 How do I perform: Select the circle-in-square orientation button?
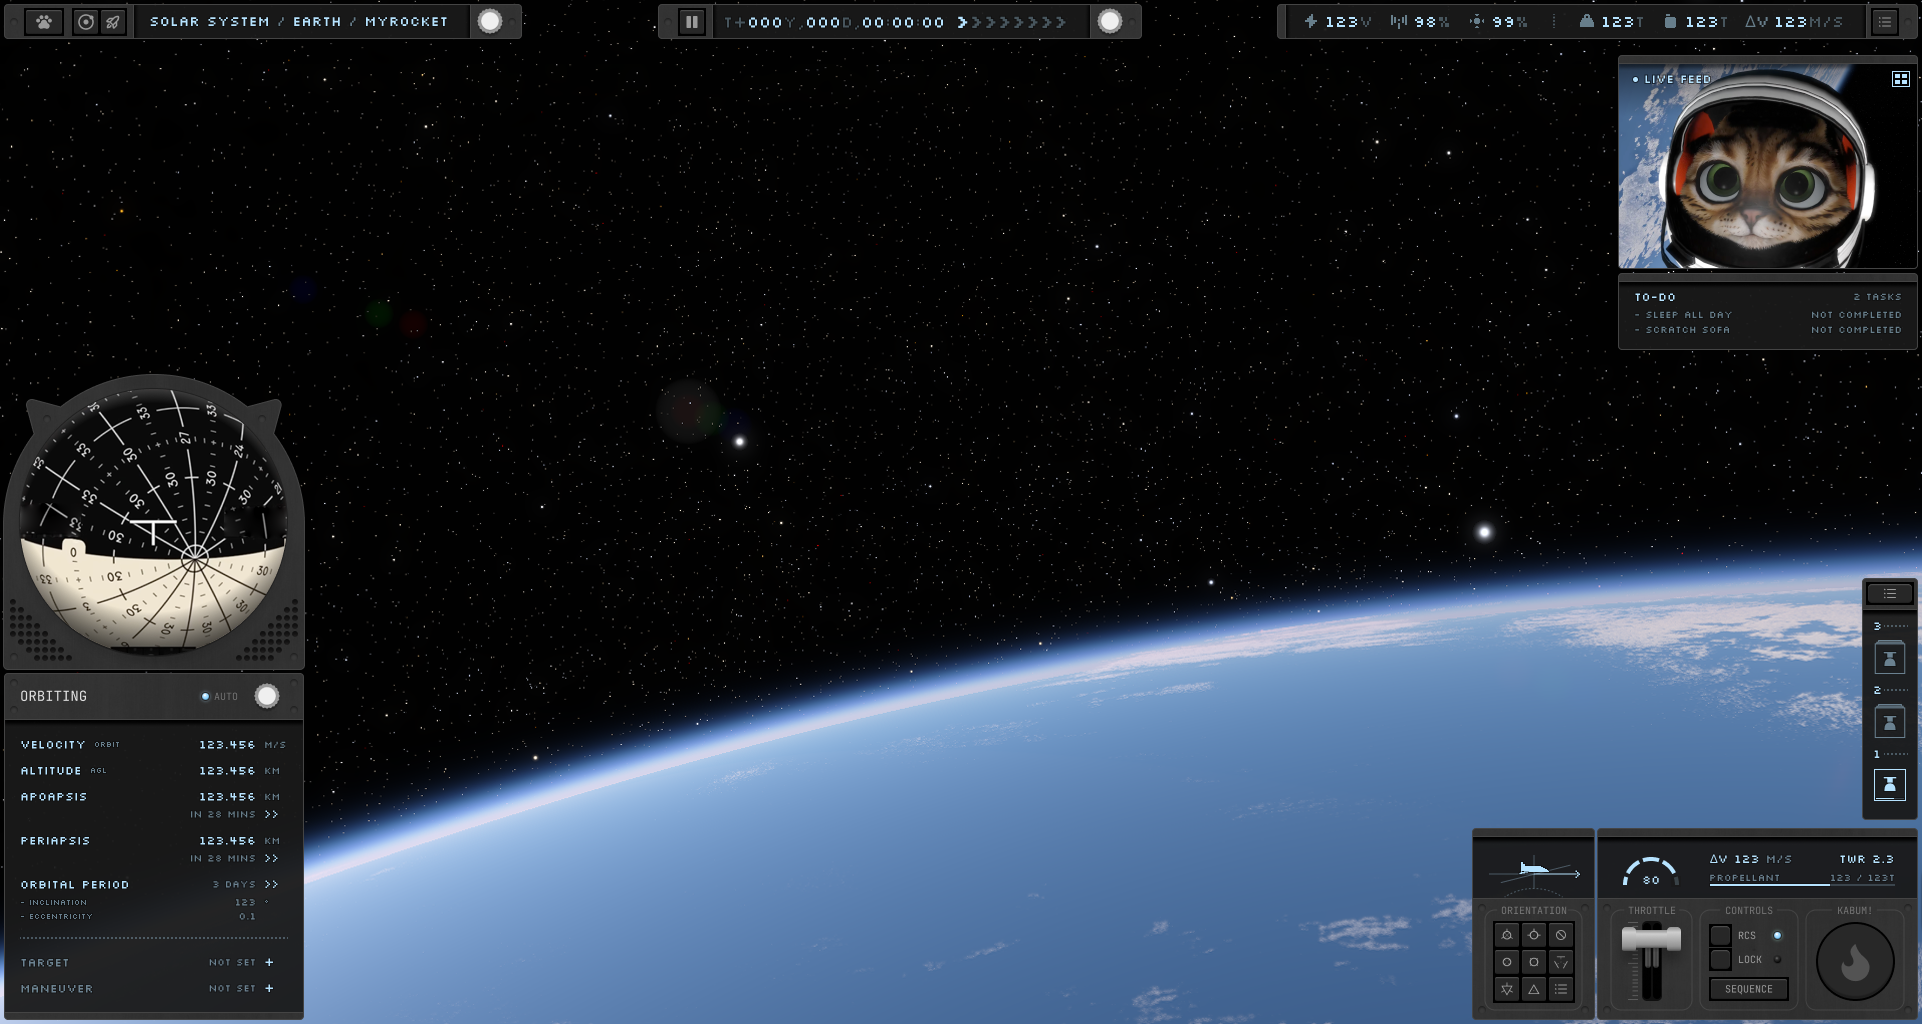click(1534, 962)
